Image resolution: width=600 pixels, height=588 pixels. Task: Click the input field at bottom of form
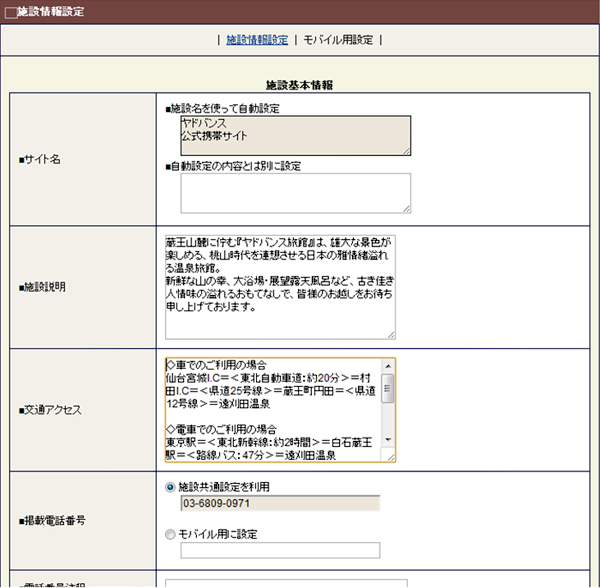(286, 583)
